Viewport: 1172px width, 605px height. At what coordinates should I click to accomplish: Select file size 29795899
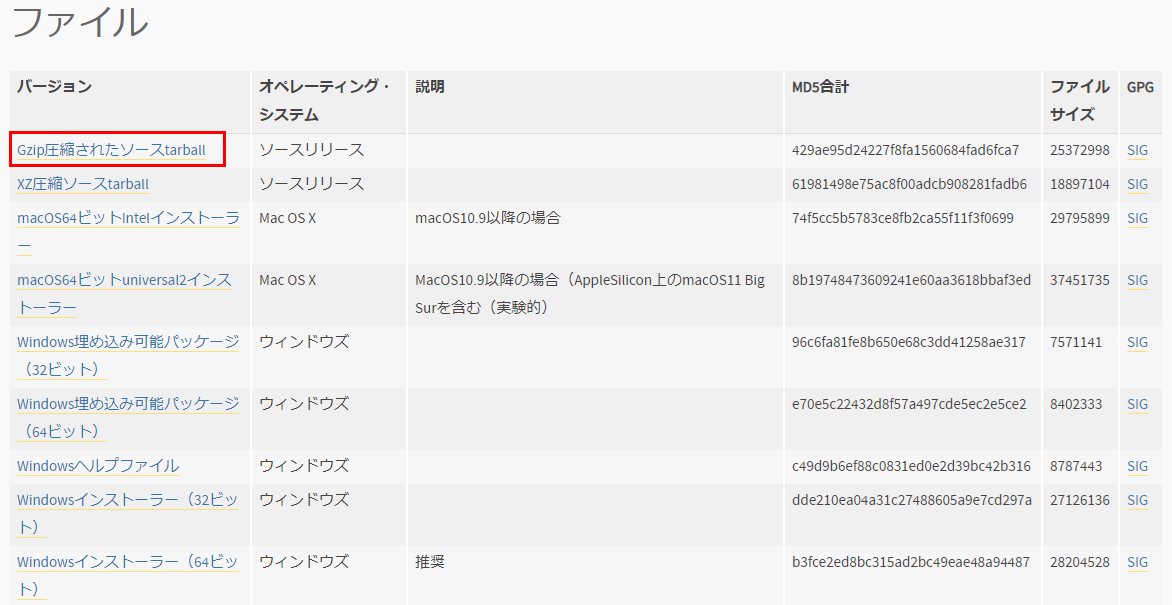tap(1080, 218)
